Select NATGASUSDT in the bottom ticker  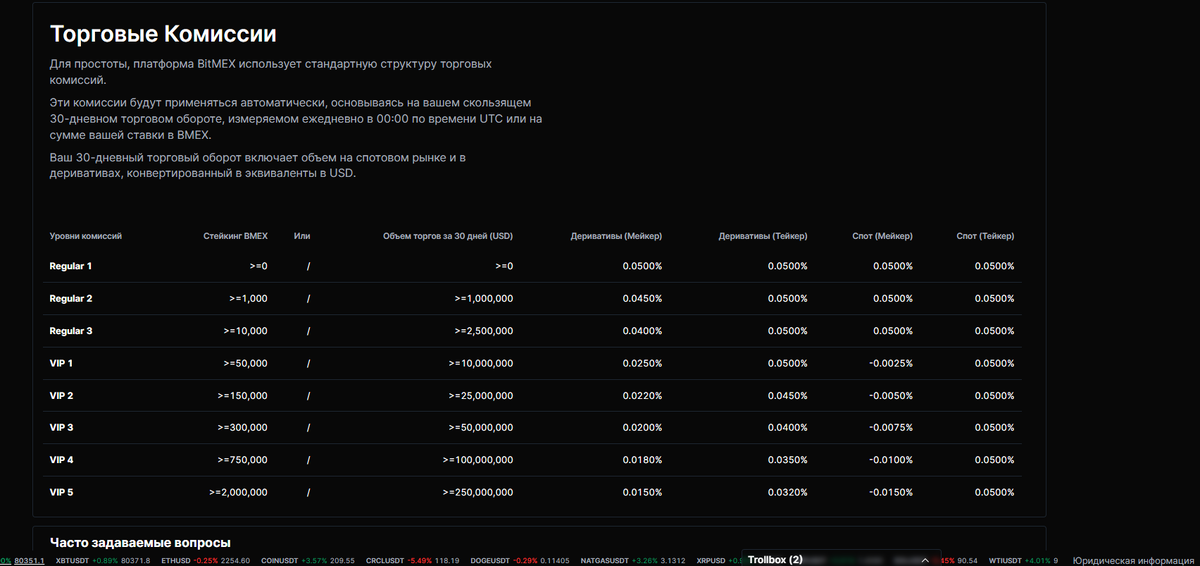(606, 561)
